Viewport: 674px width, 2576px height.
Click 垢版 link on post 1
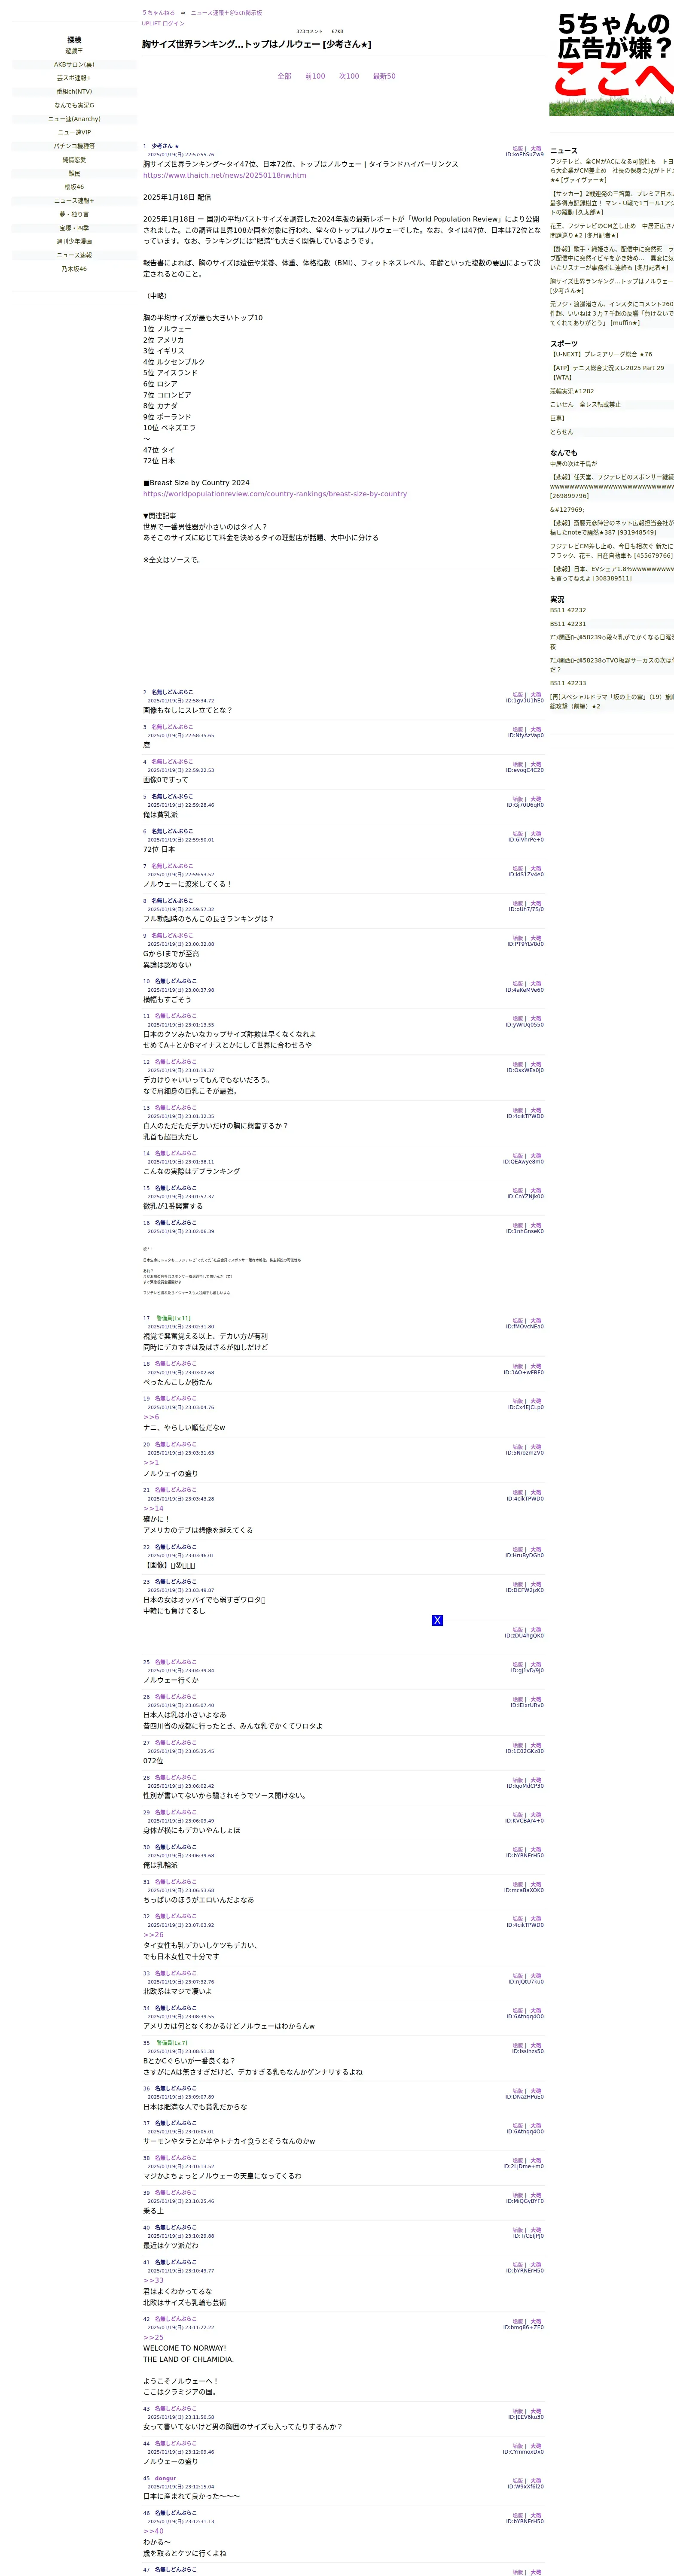[x=518, y=149]
